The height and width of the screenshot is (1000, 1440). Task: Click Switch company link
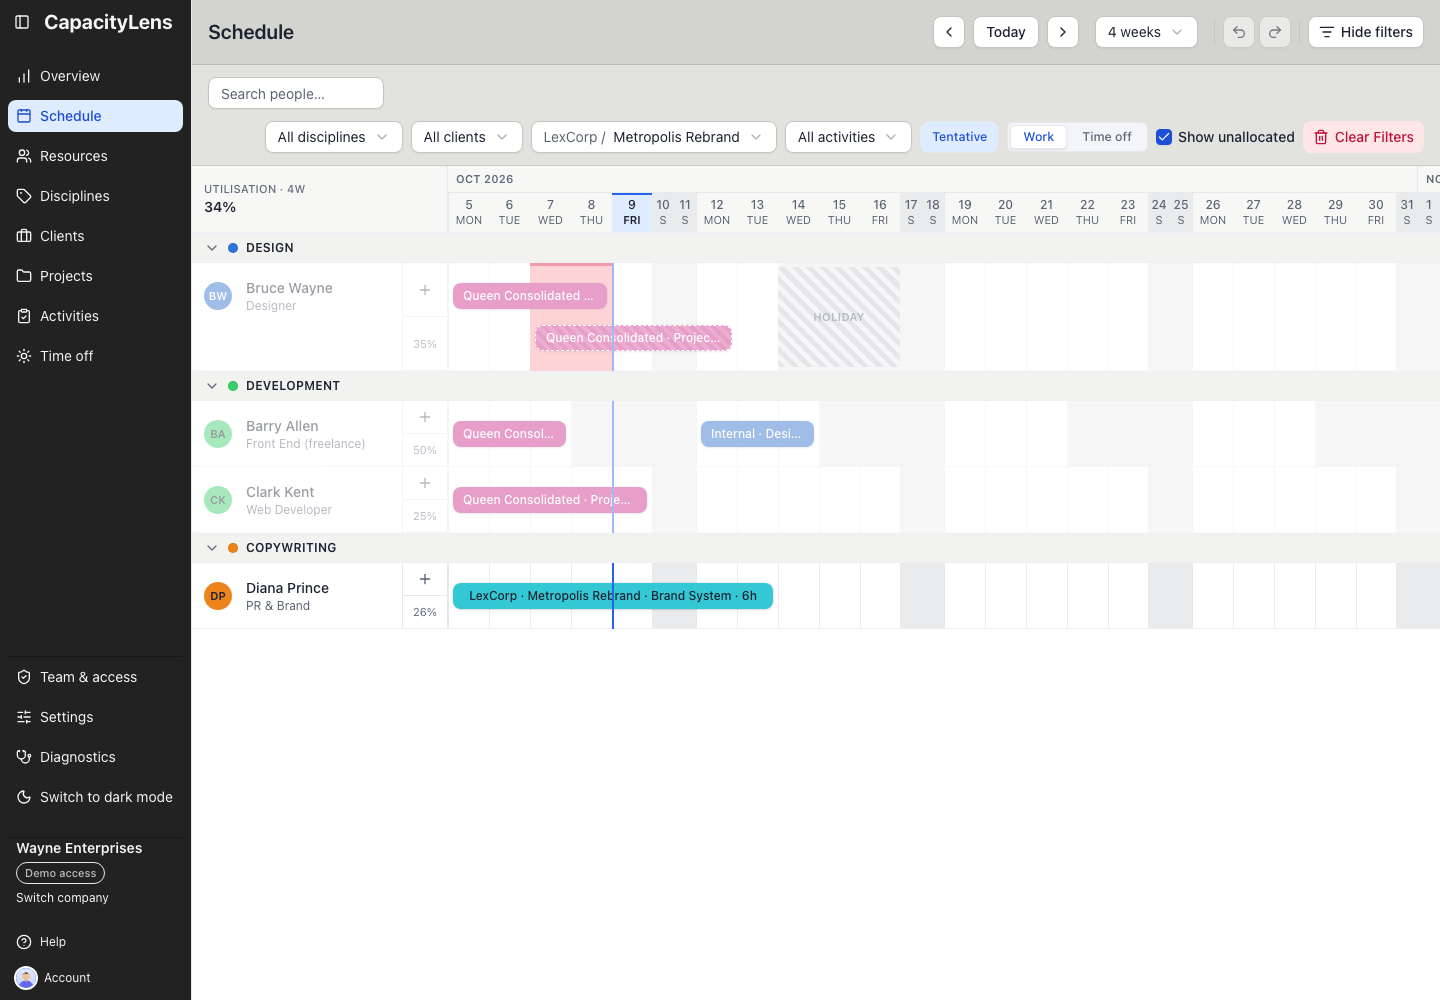(62, 898)
